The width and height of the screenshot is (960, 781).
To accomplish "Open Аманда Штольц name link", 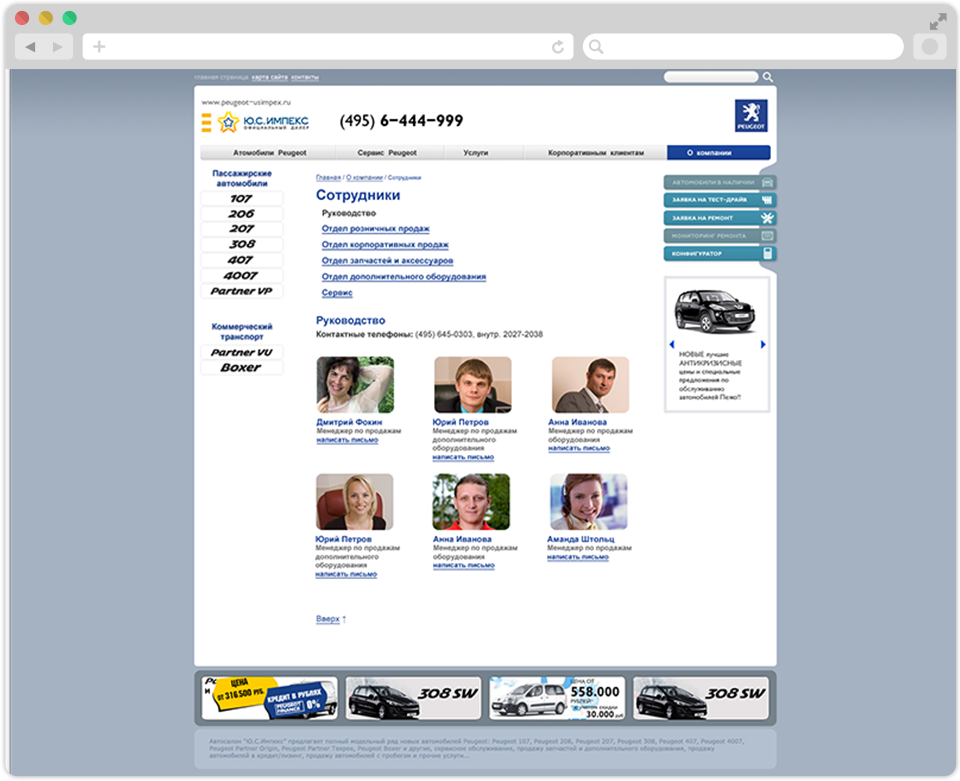I will coord(580,539).
